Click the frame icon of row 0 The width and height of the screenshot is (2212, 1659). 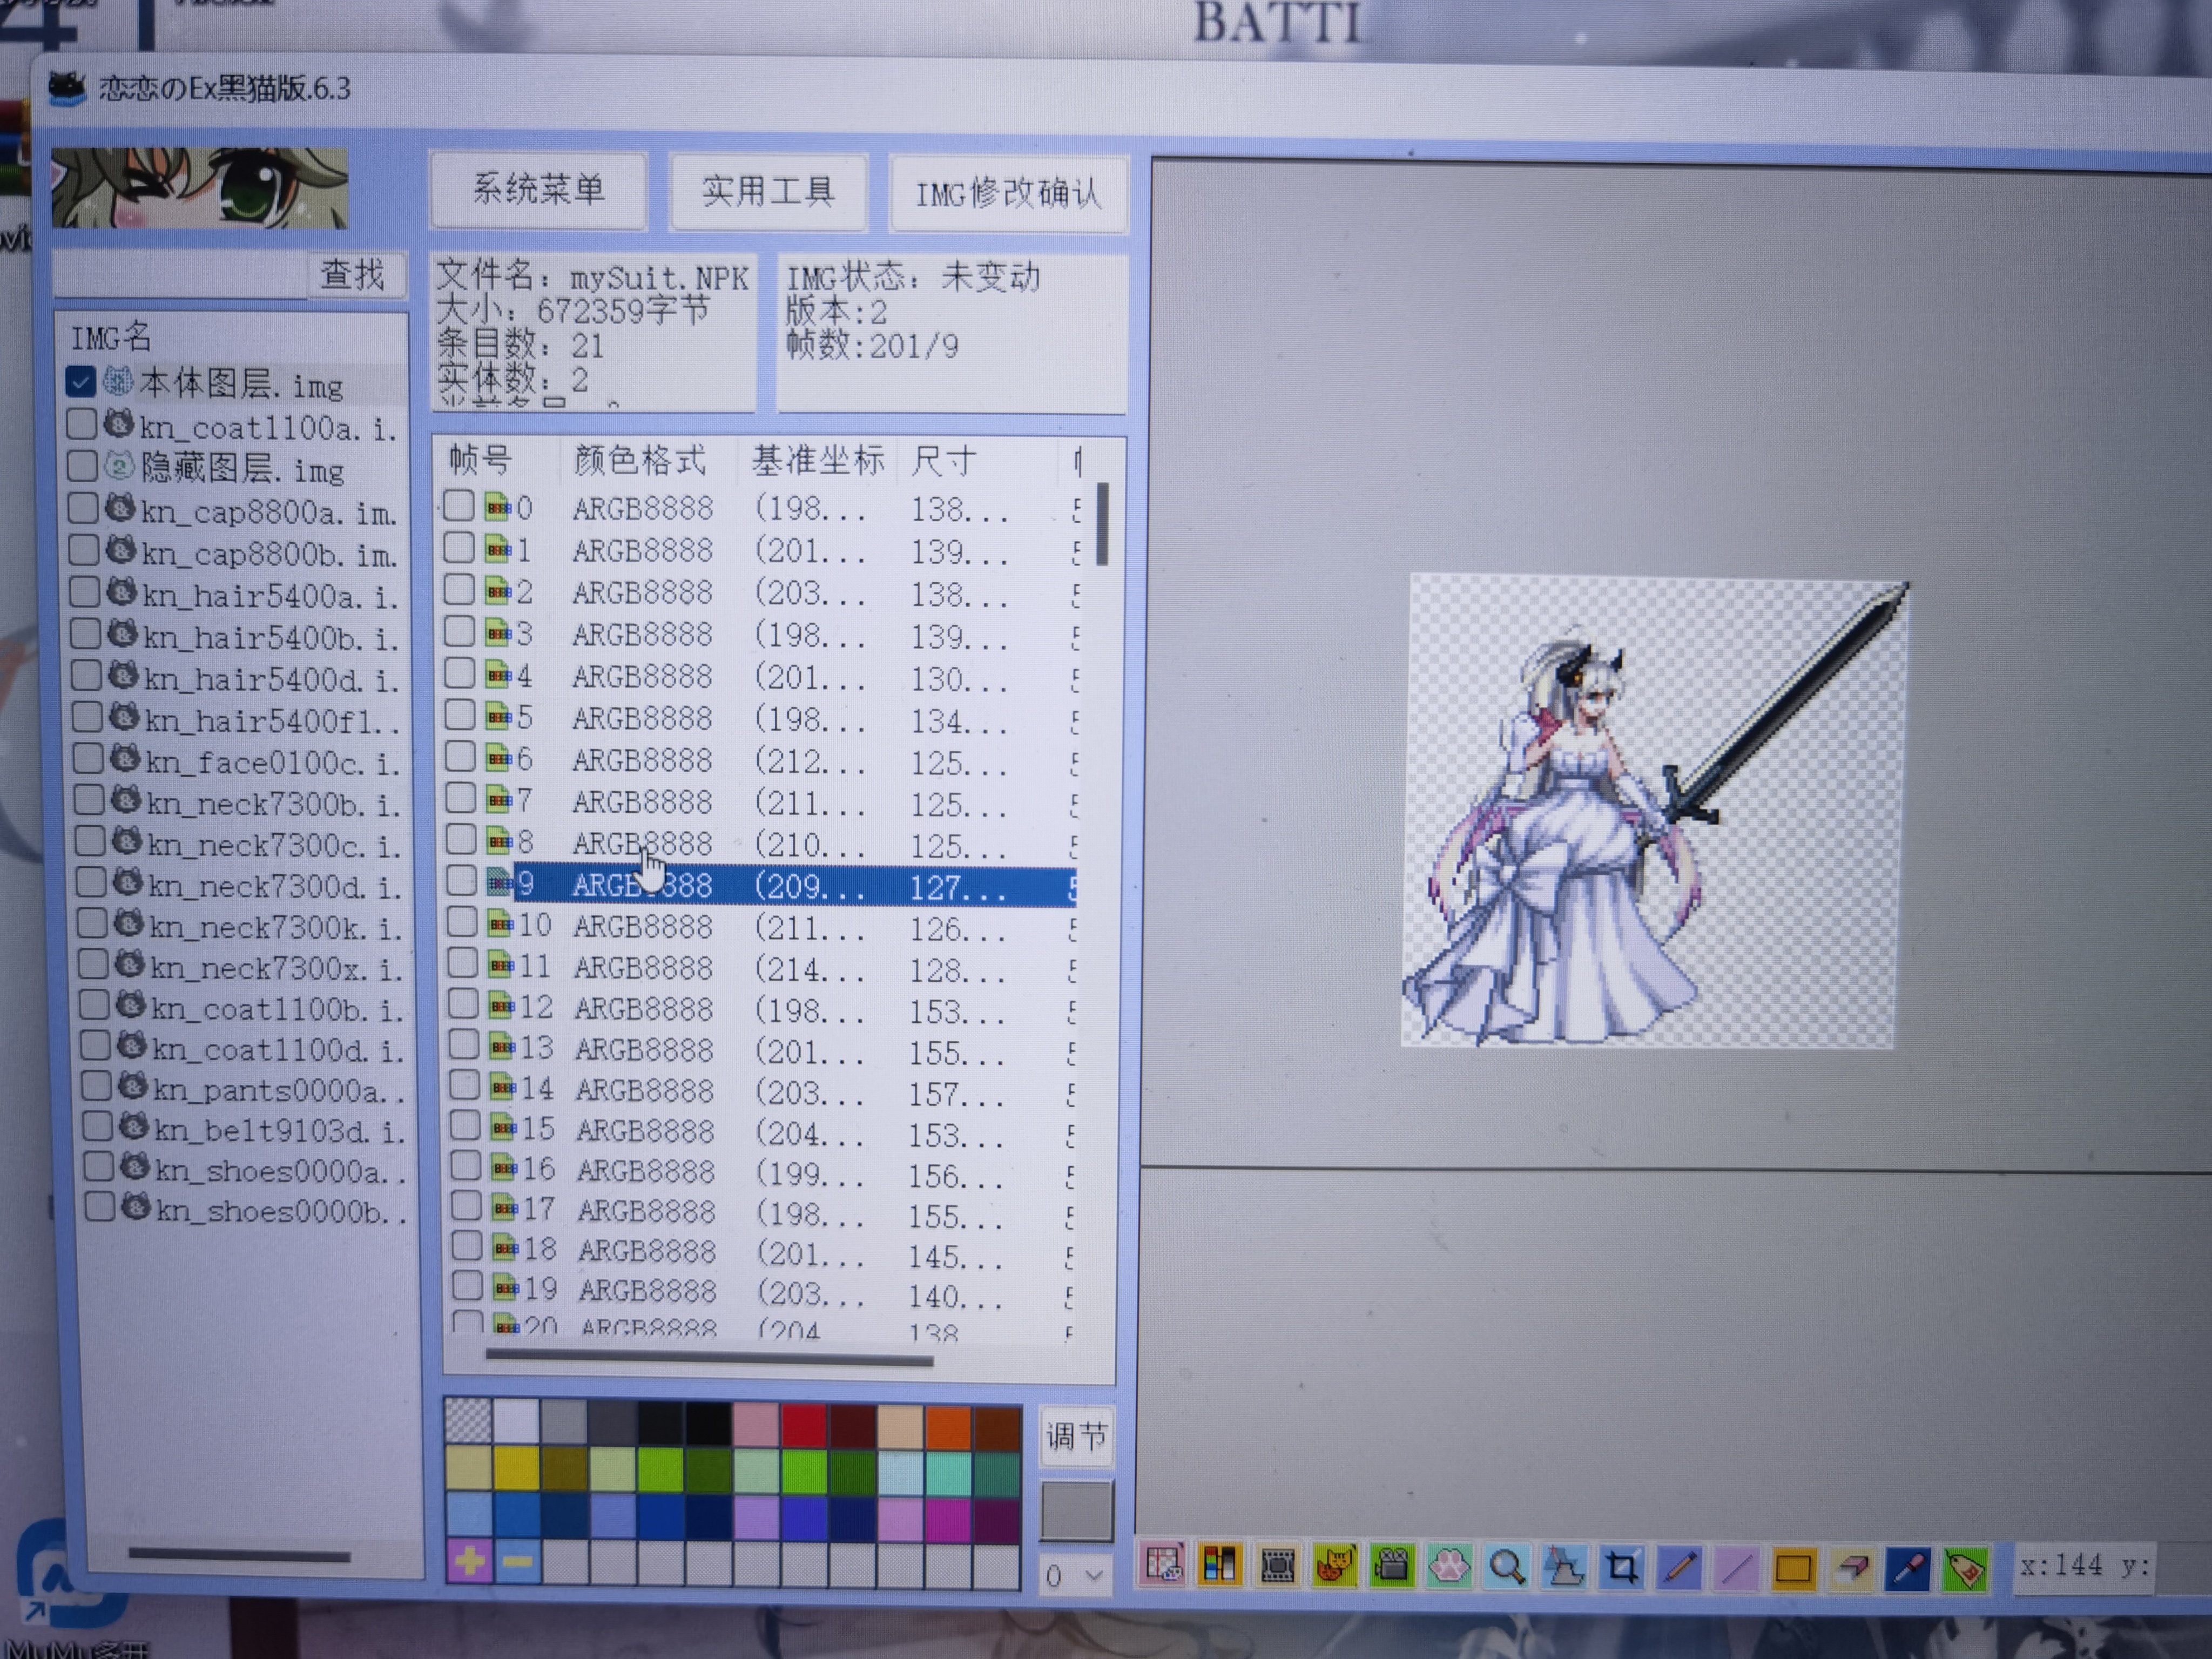click(x=497, y=507)
